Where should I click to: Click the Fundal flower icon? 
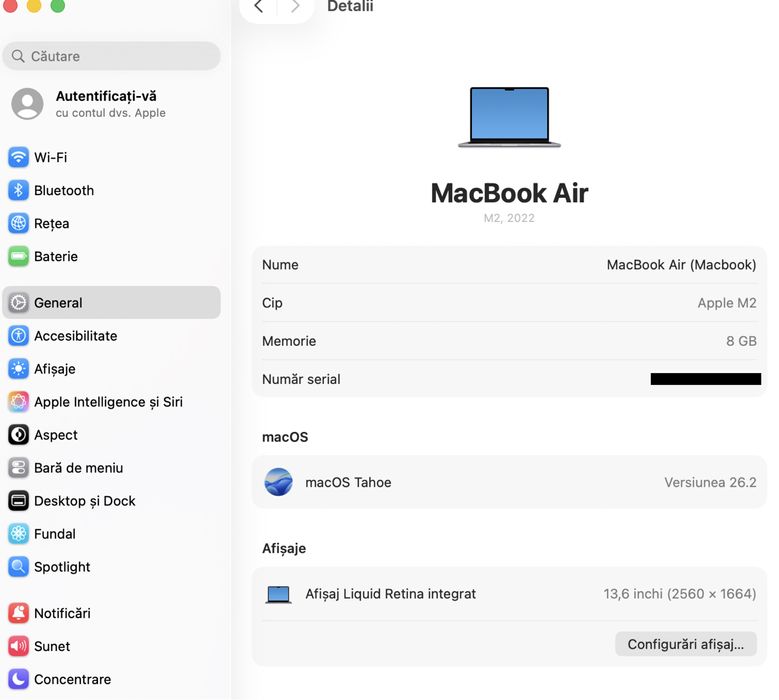[18, 534]
